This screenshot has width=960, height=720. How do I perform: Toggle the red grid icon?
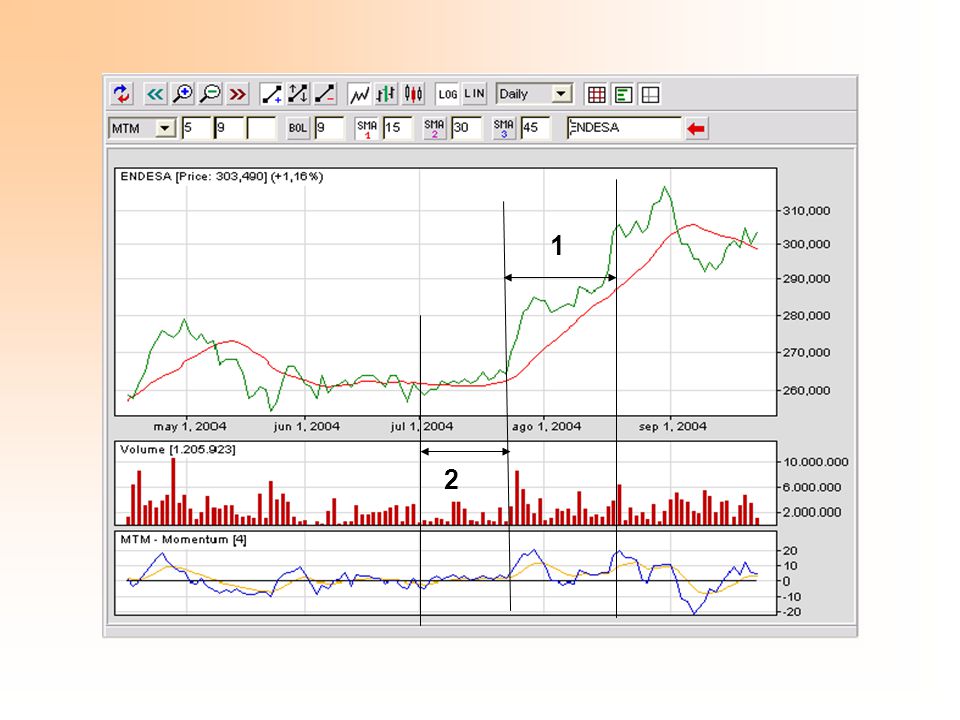point(596,94)
